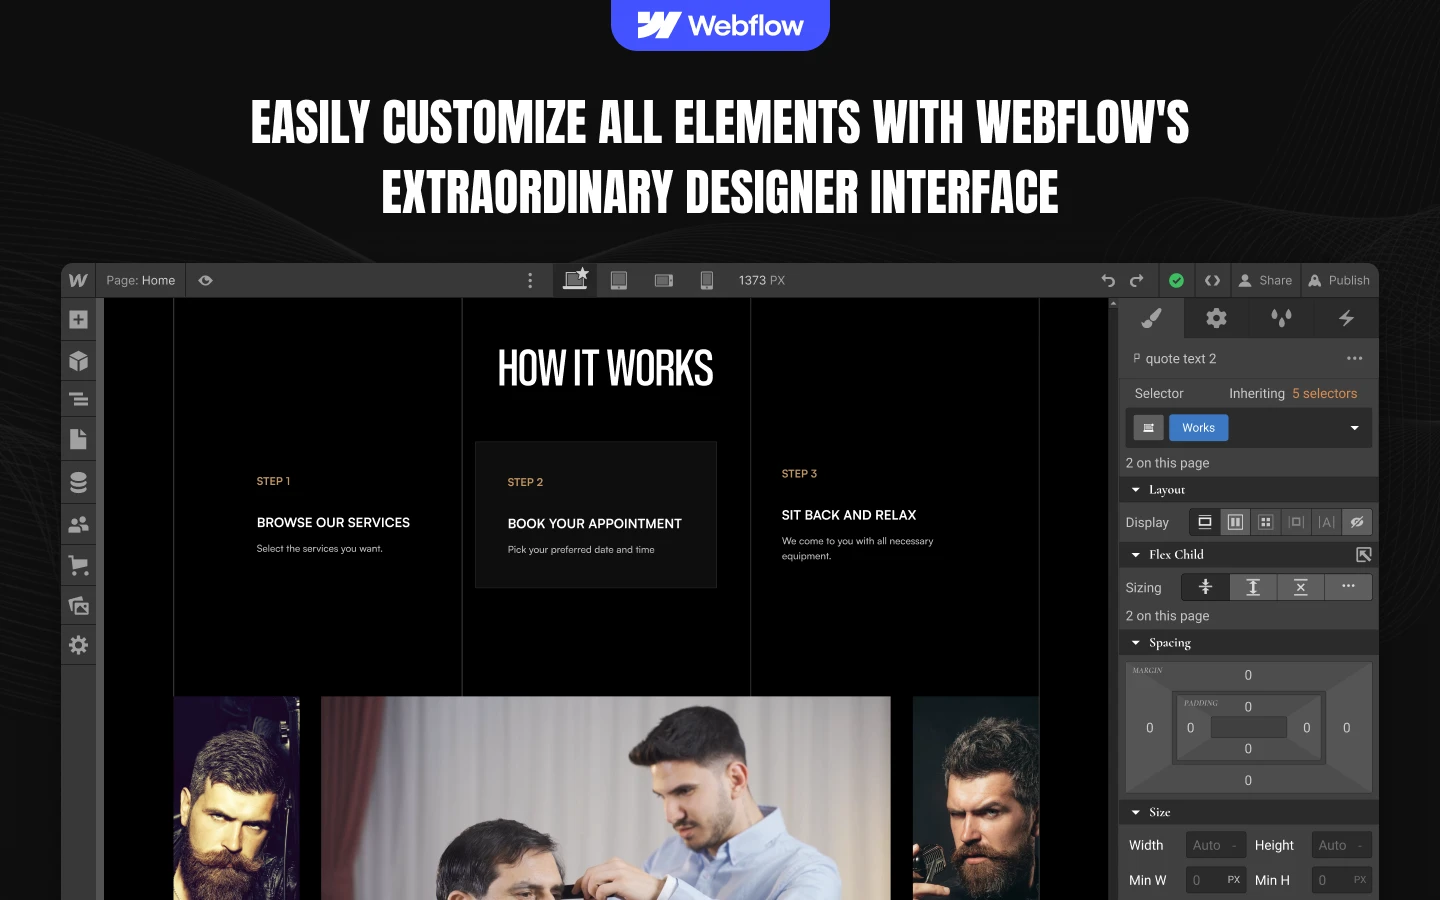The image size is (1440, 900).
Task: Open the Assets images panel
Action: click(78, 606)
